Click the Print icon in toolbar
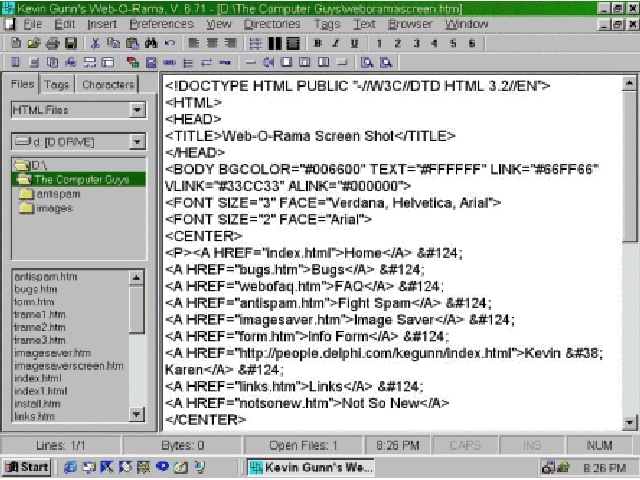The image size is (640, 480). (x=53, y=44)
